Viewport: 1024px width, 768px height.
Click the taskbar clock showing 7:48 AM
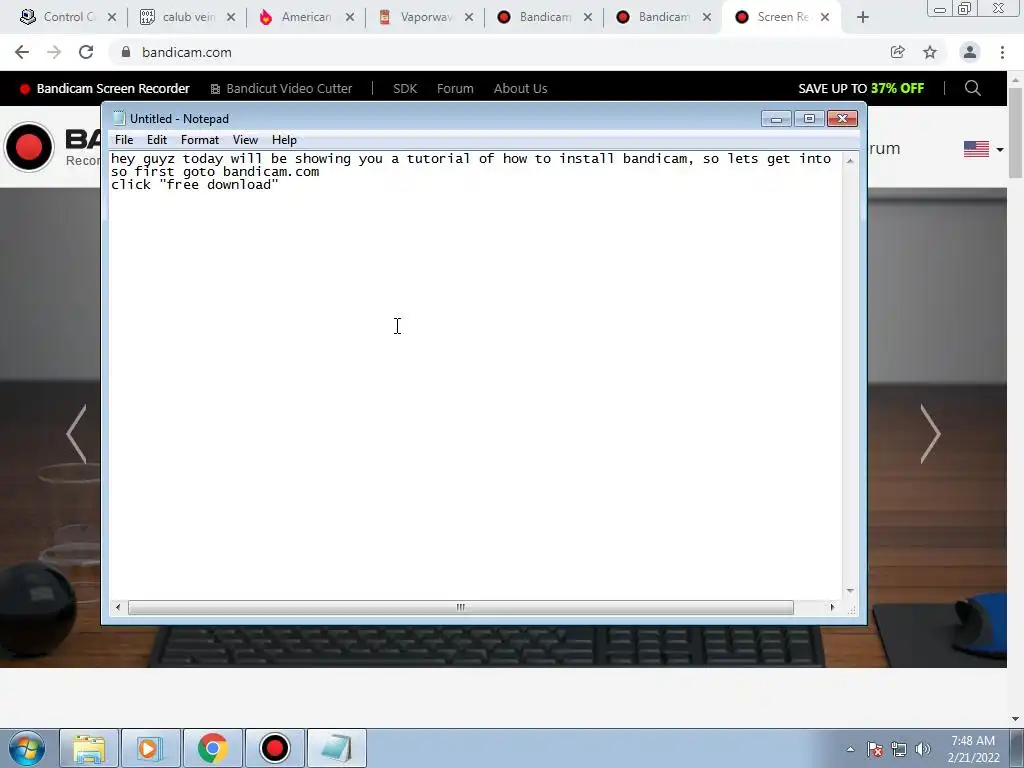(973, 749)
